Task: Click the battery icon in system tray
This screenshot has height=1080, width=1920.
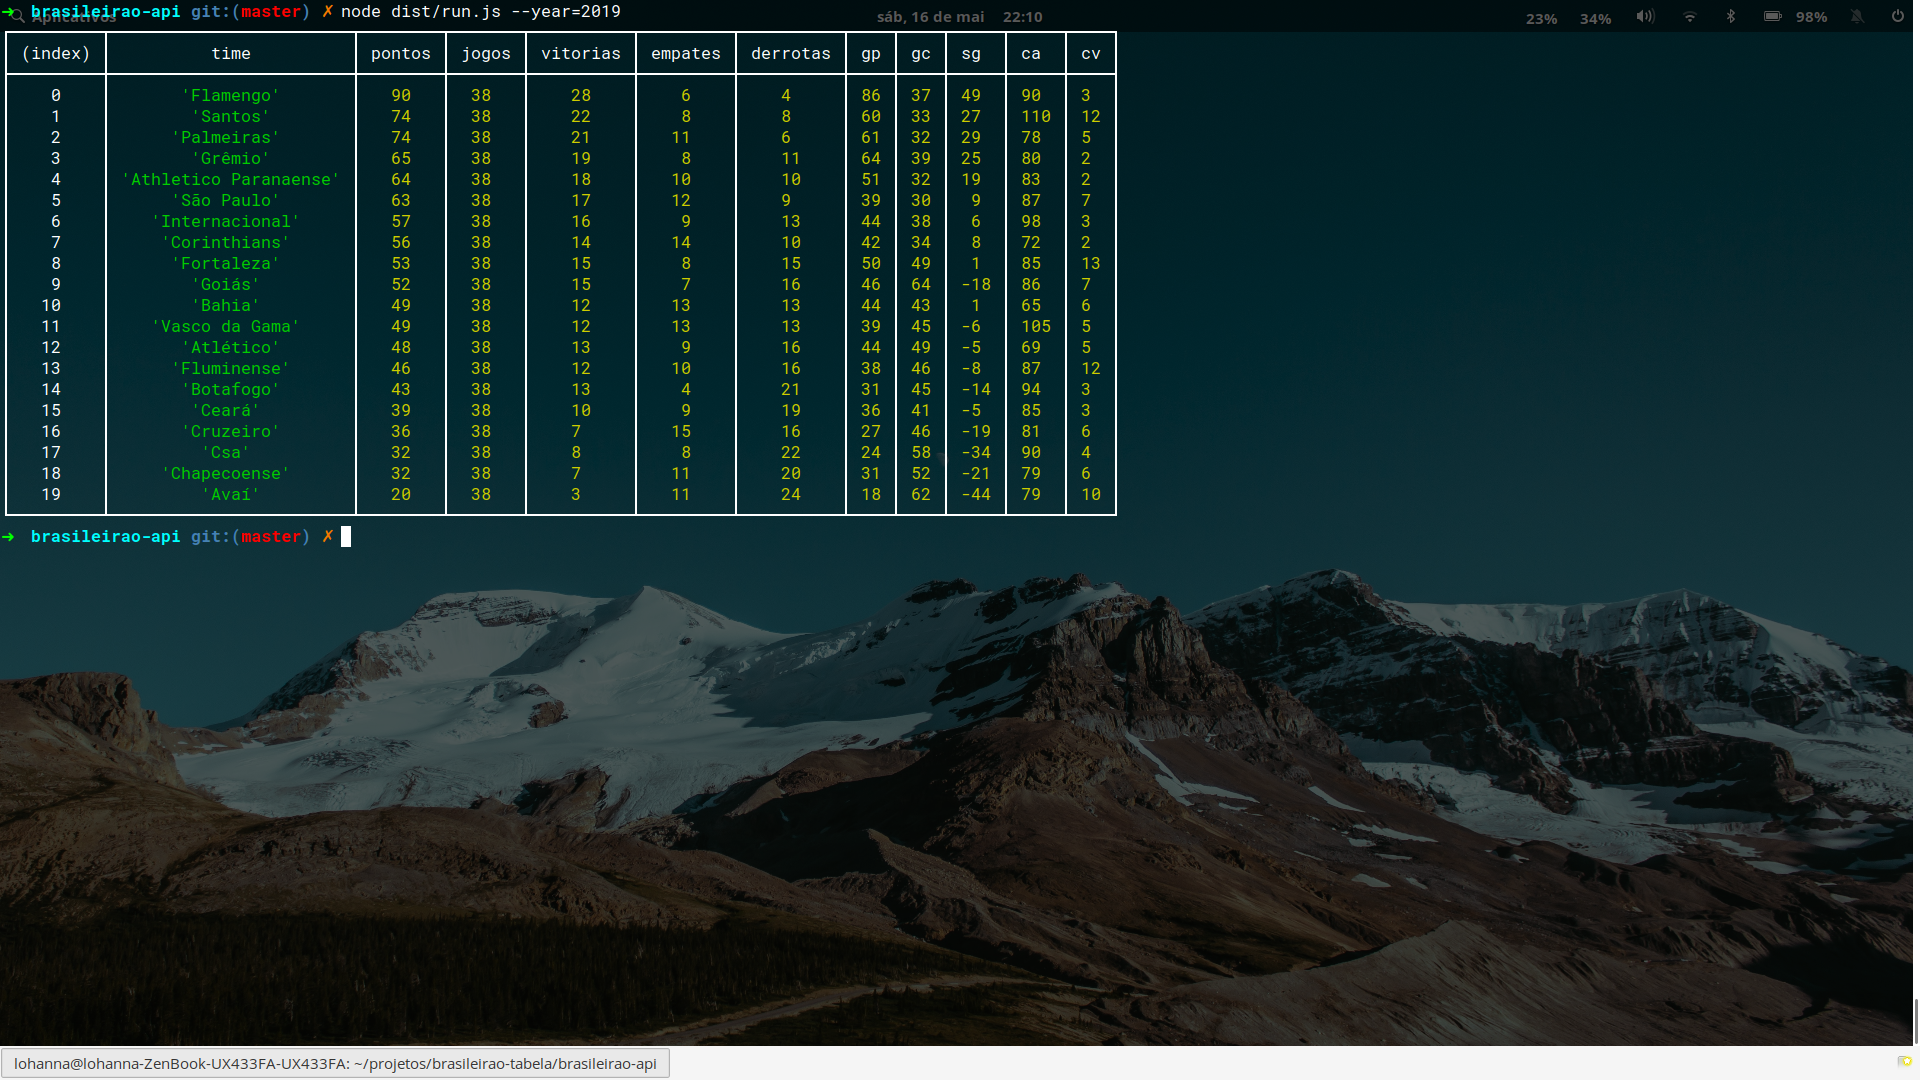Action: [x=1774, y=16]
